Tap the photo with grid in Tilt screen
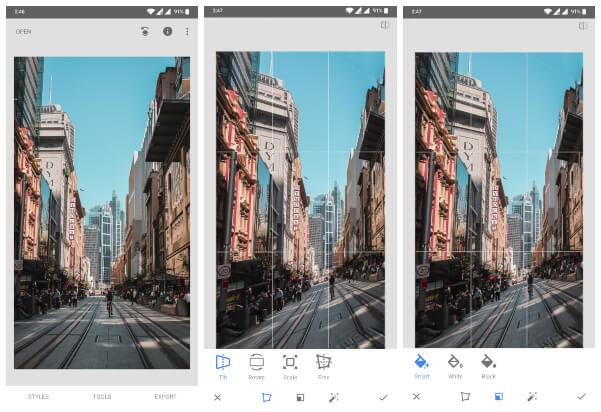The image size is (601, 412). [x=300, y=200]
